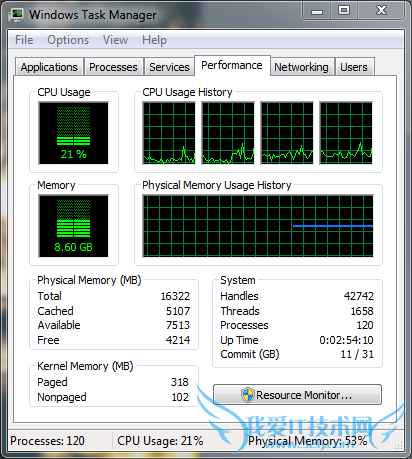Click the Physical Memory Usage History graph
The image size is (412, 459).
(x=258, y=226)
